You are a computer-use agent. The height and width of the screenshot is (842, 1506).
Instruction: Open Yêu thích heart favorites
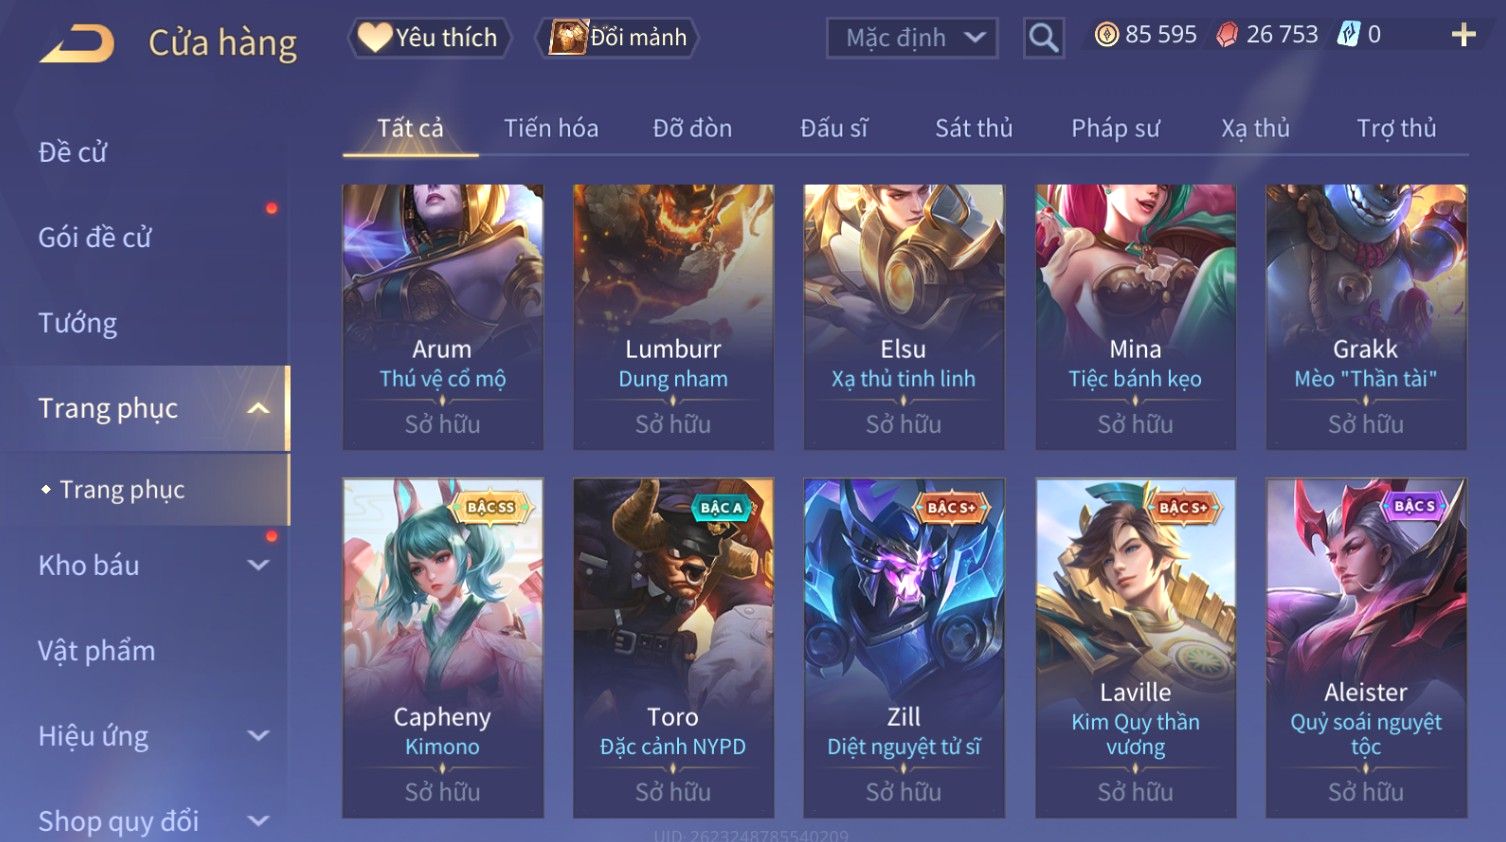[429, 38]
